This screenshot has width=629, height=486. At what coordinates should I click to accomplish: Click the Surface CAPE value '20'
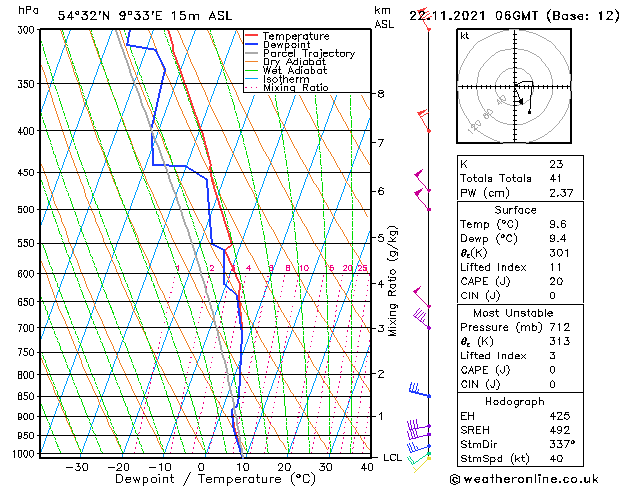pyautogui.click(x=556, y=281)
